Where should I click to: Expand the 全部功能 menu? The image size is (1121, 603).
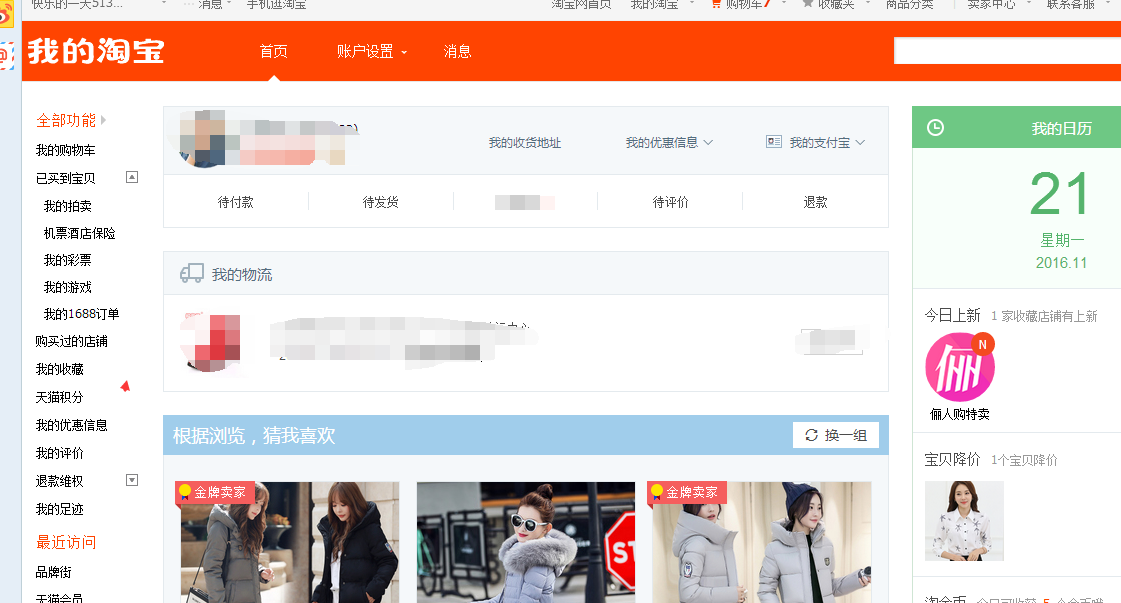[71, 120]
